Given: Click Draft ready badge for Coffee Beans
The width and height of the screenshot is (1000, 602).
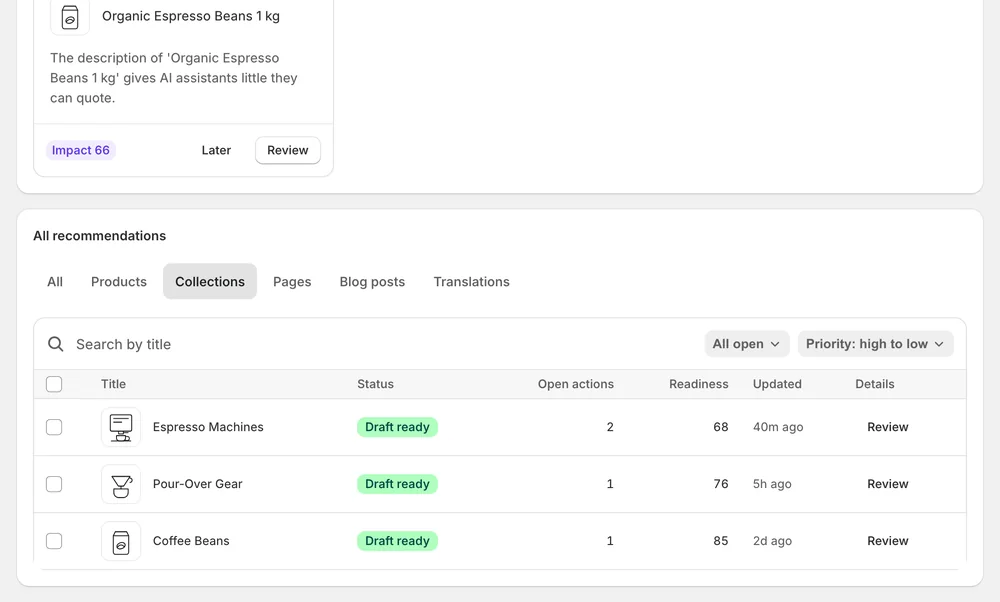Looking at the screenshot, I should click(397, 541).
